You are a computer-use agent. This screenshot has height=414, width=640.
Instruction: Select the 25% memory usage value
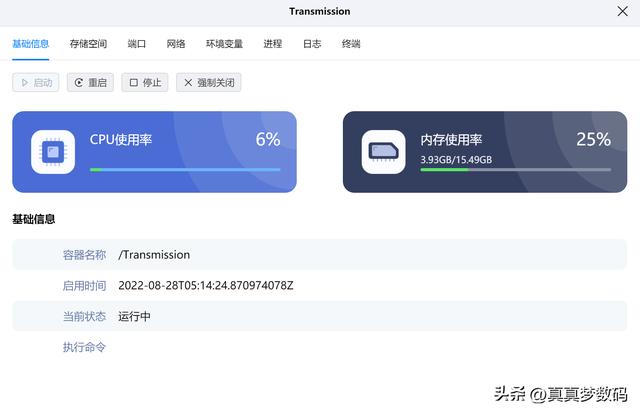593,139
